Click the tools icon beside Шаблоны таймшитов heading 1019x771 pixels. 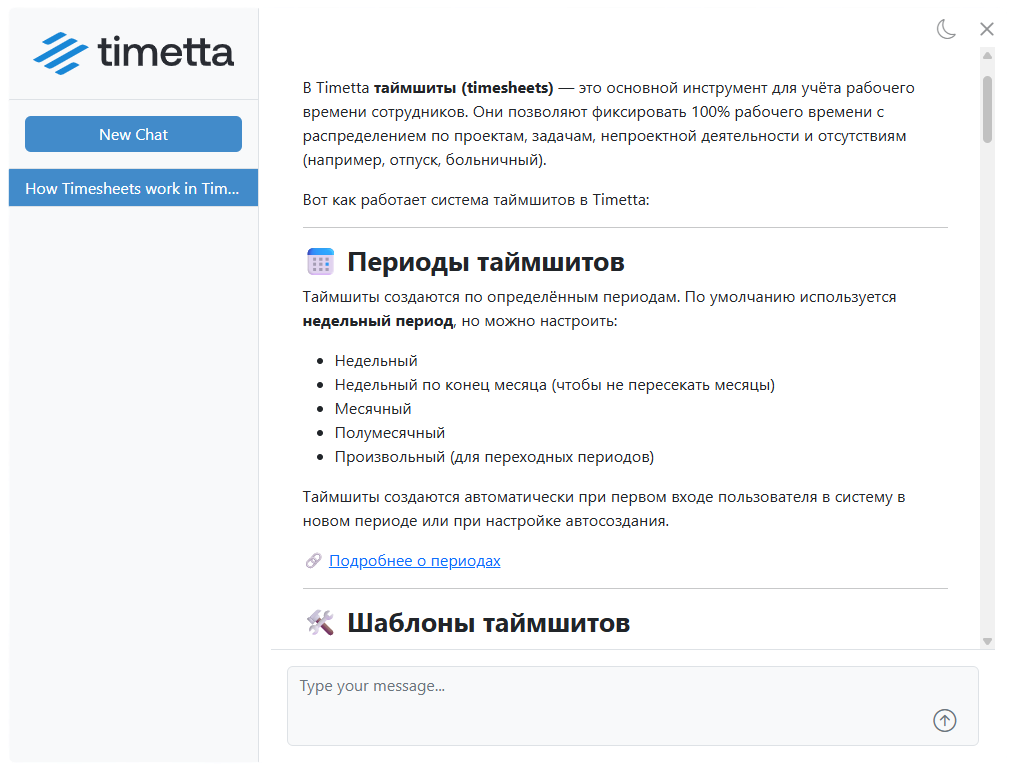click(320, 621)
